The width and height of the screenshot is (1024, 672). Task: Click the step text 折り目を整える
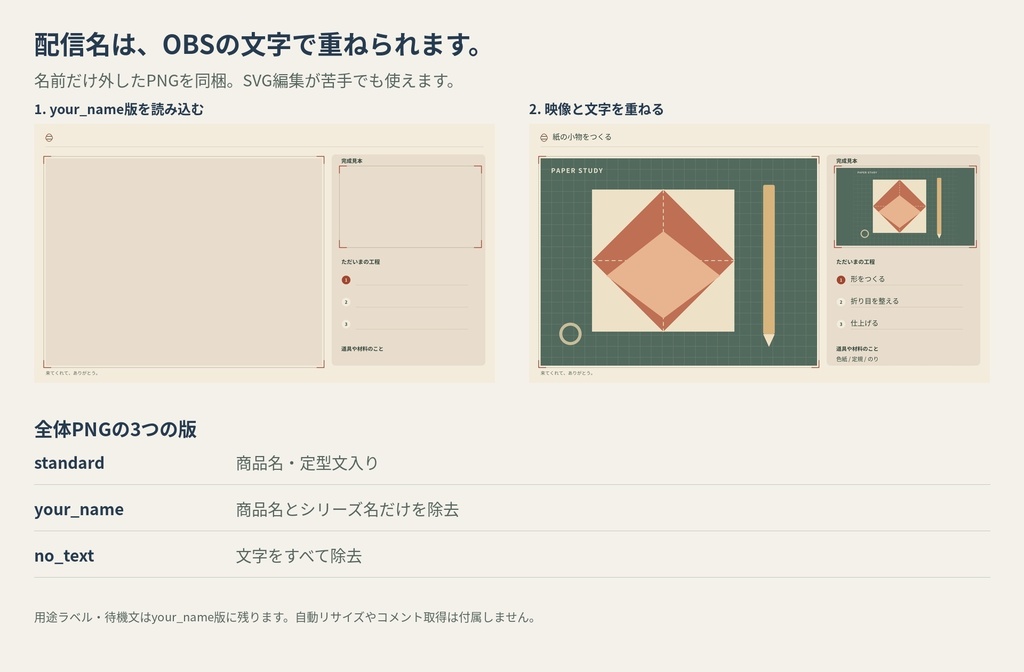[874, 301]
